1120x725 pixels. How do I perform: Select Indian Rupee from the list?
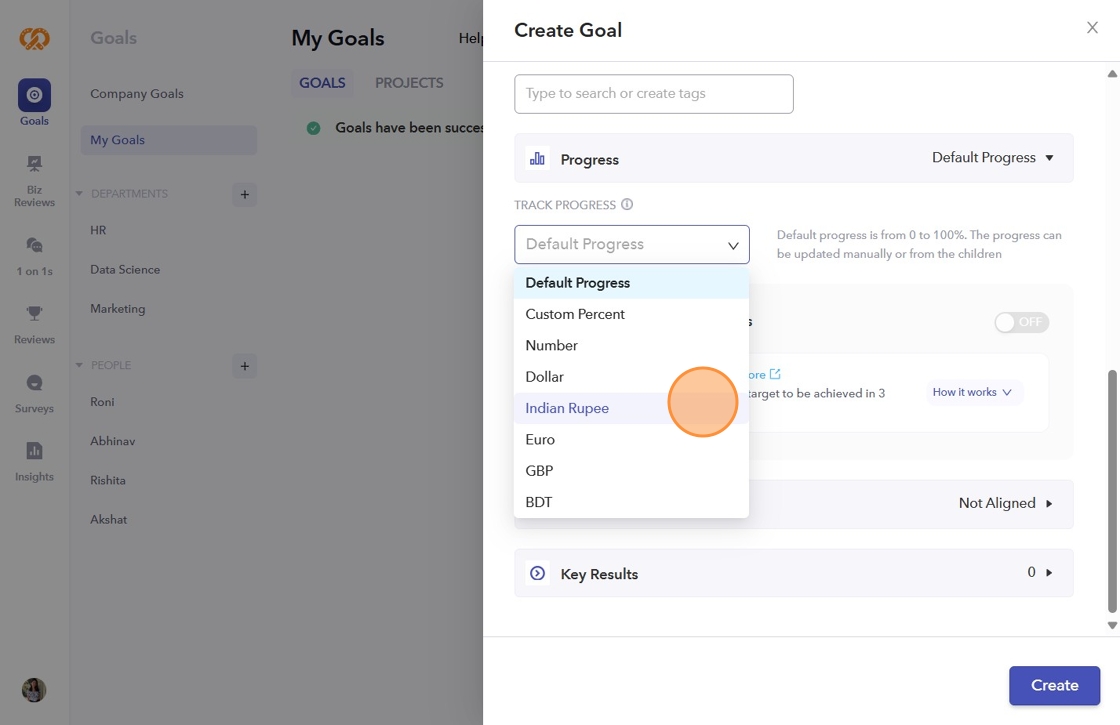[x=567, y=408]
